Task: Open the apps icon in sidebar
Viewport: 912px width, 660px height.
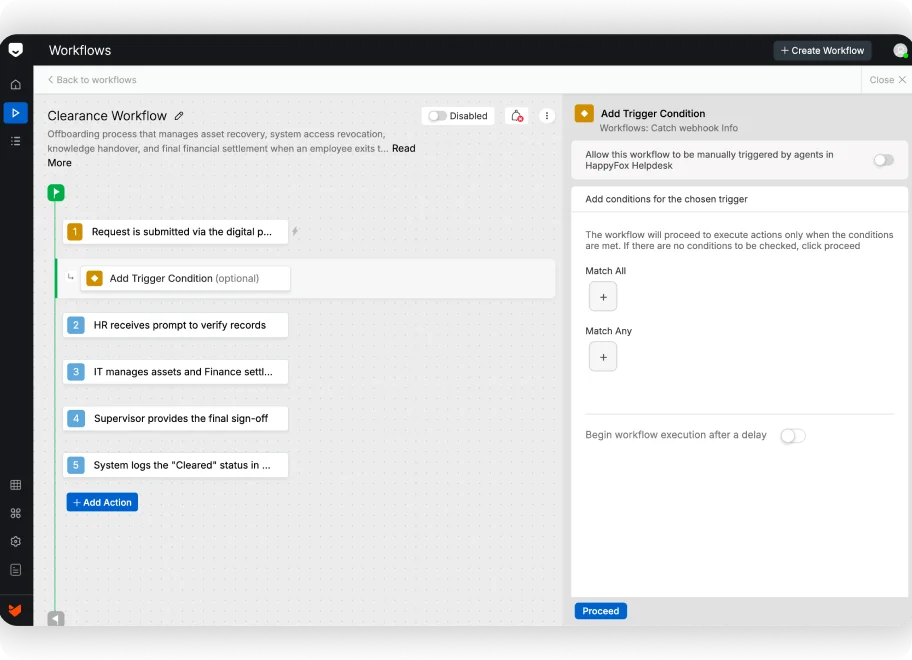Action: (x=16, y=513)
